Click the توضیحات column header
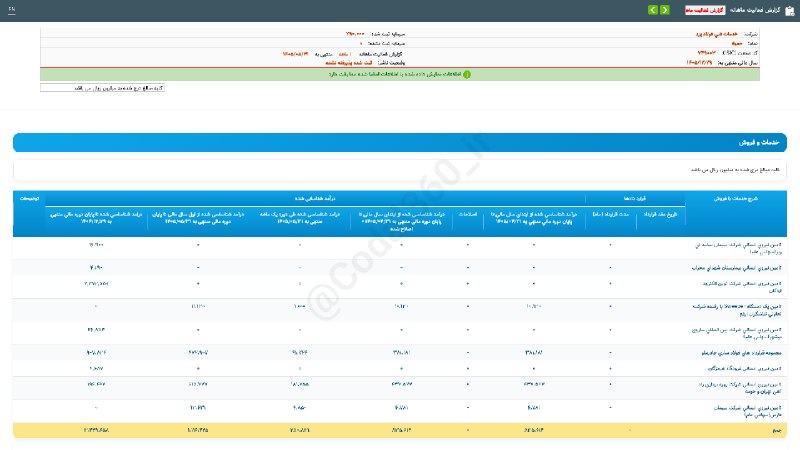 [x=29, y=198]
